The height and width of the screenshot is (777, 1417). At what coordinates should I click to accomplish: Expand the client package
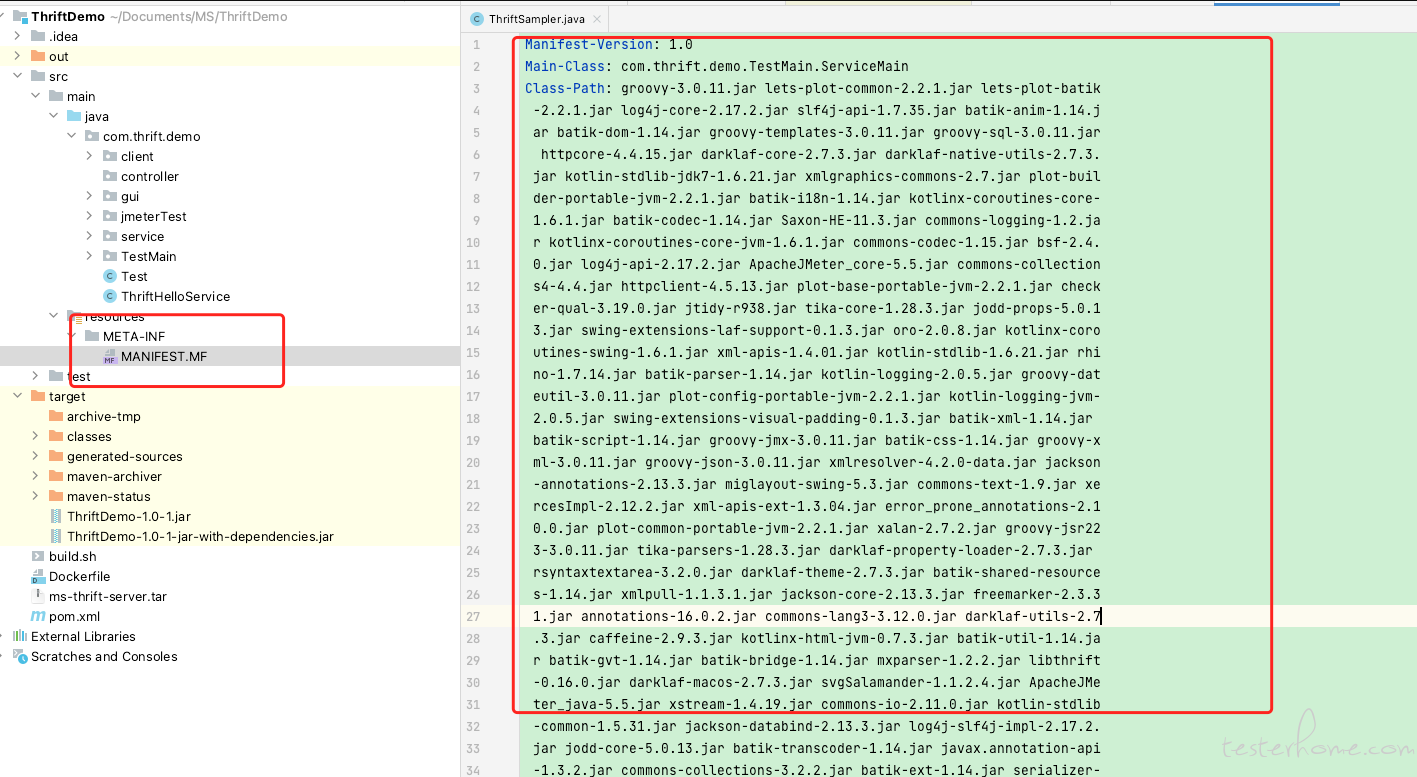[x=91, y=156]
